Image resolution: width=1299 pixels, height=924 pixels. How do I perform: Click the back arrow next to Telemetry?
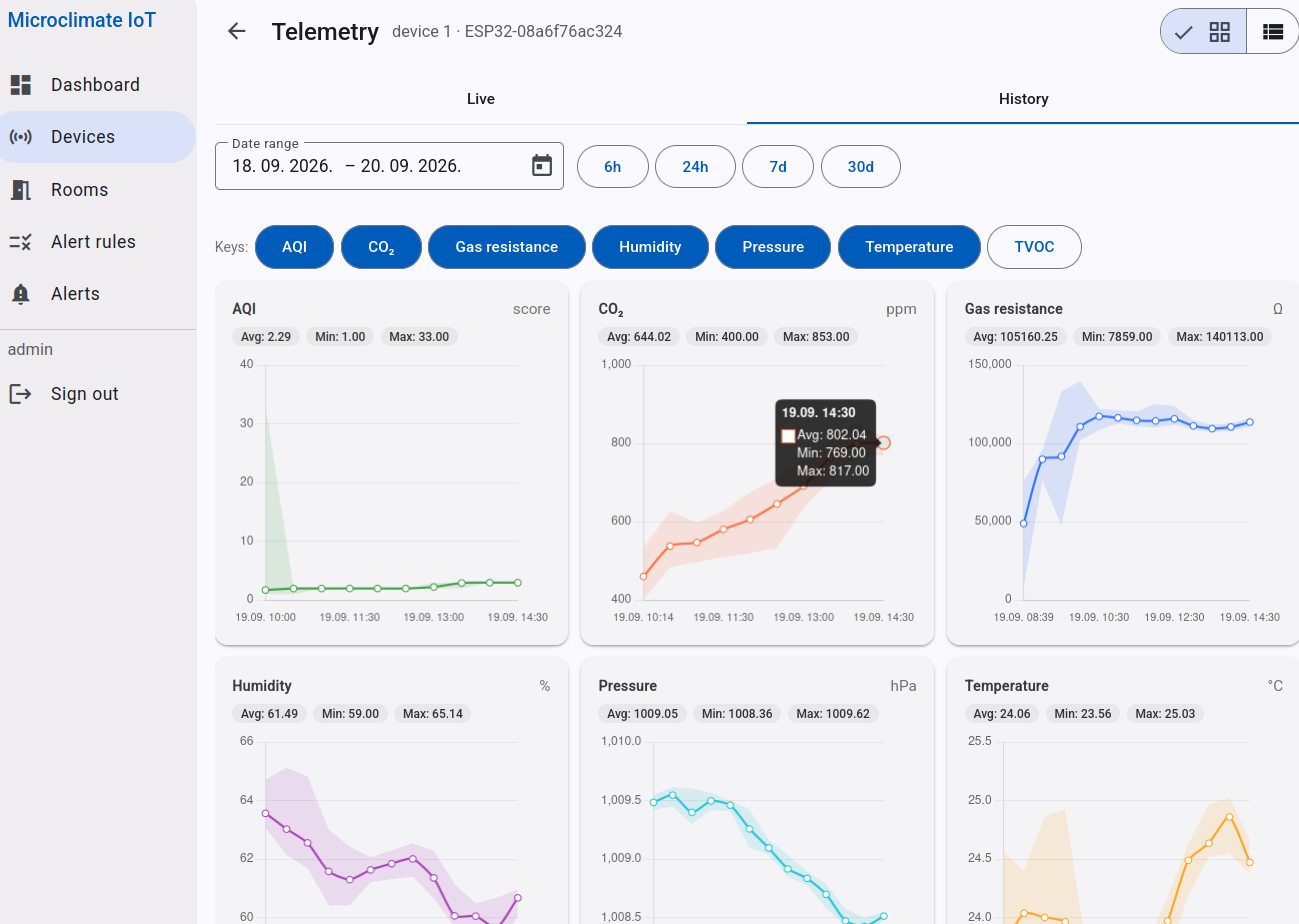236,31
